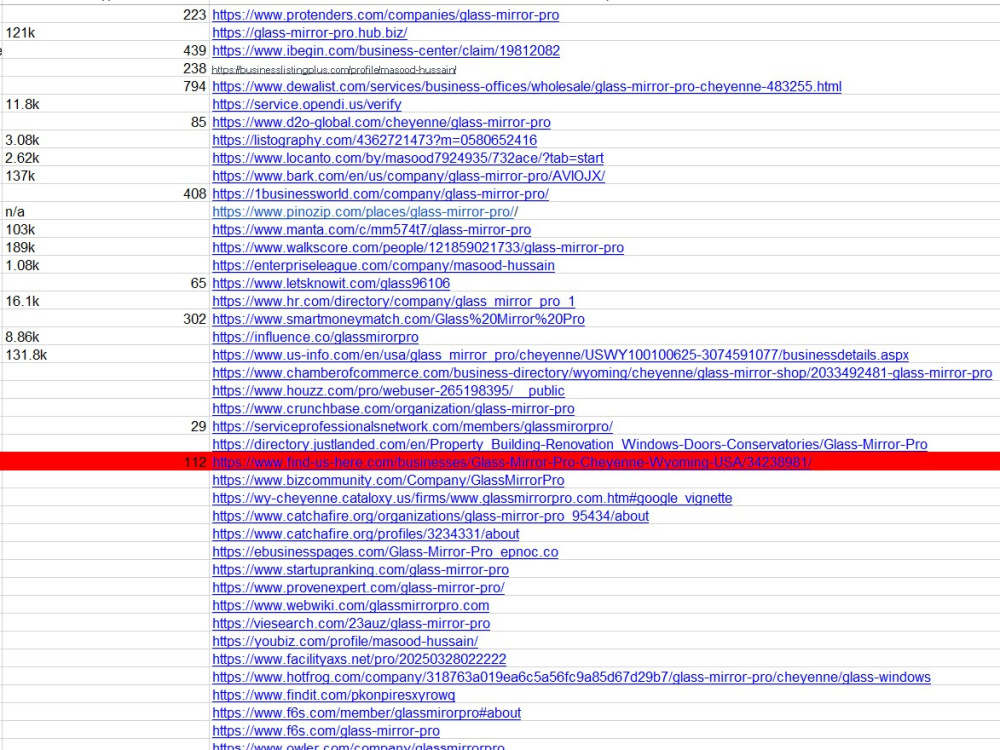Open the dewalist.com glass-mirror-pro-cheyenne link
Viewport: 1000px width, 750px height.
point(527,86)
